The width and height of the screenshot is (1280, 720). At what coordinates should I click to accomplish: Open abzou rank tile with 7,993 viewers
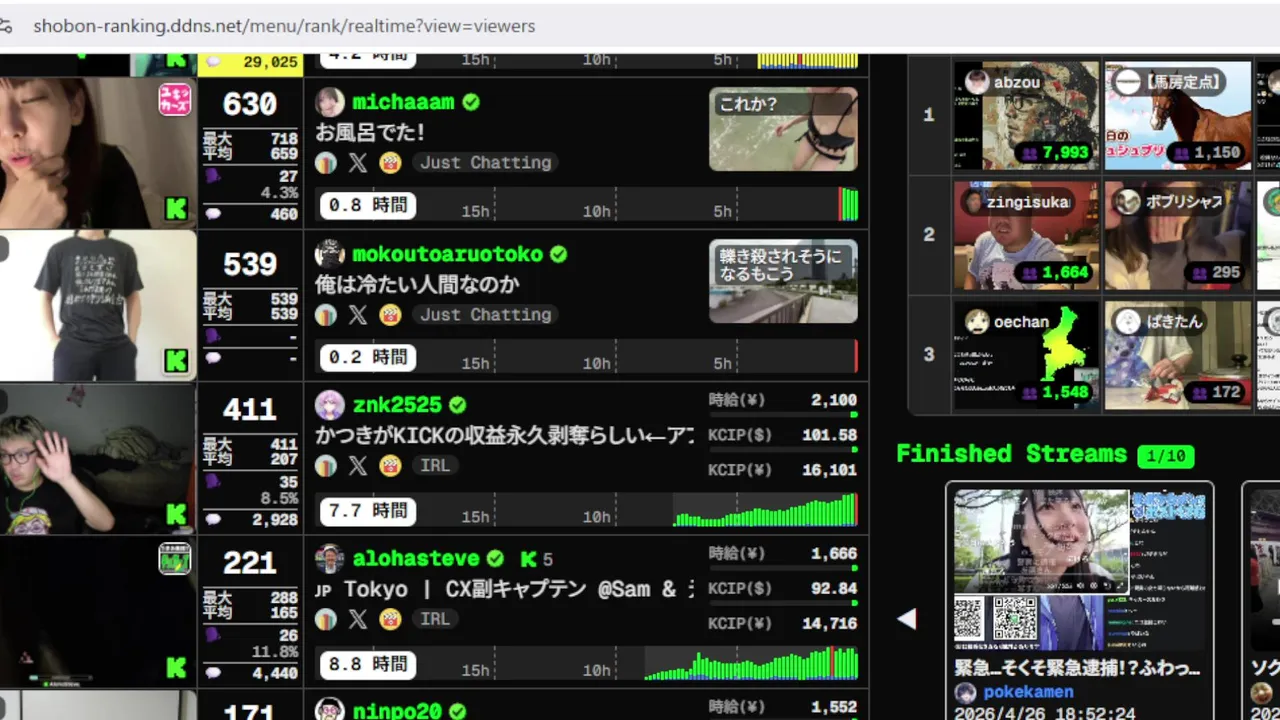coord(1025,115)
